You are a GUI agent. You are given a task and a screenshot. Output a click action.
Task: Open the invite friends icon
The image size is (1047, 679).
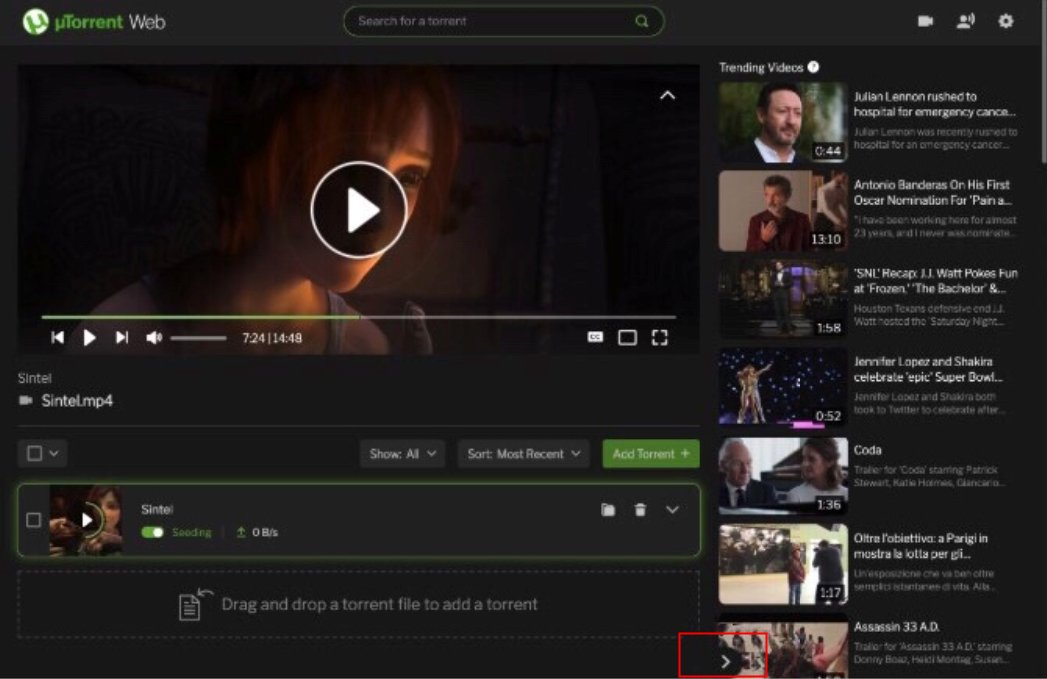[965, 21]
